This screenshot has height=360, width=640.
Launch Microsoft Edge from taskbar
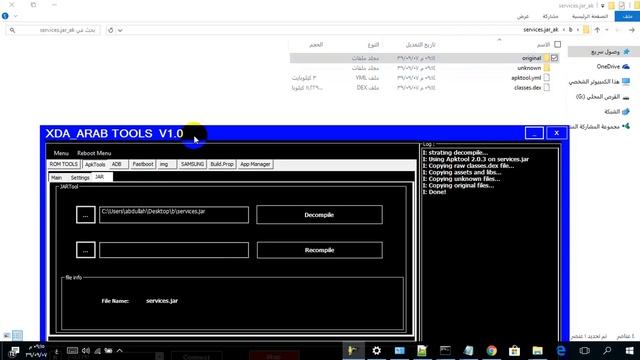click(x=561, y=351)
